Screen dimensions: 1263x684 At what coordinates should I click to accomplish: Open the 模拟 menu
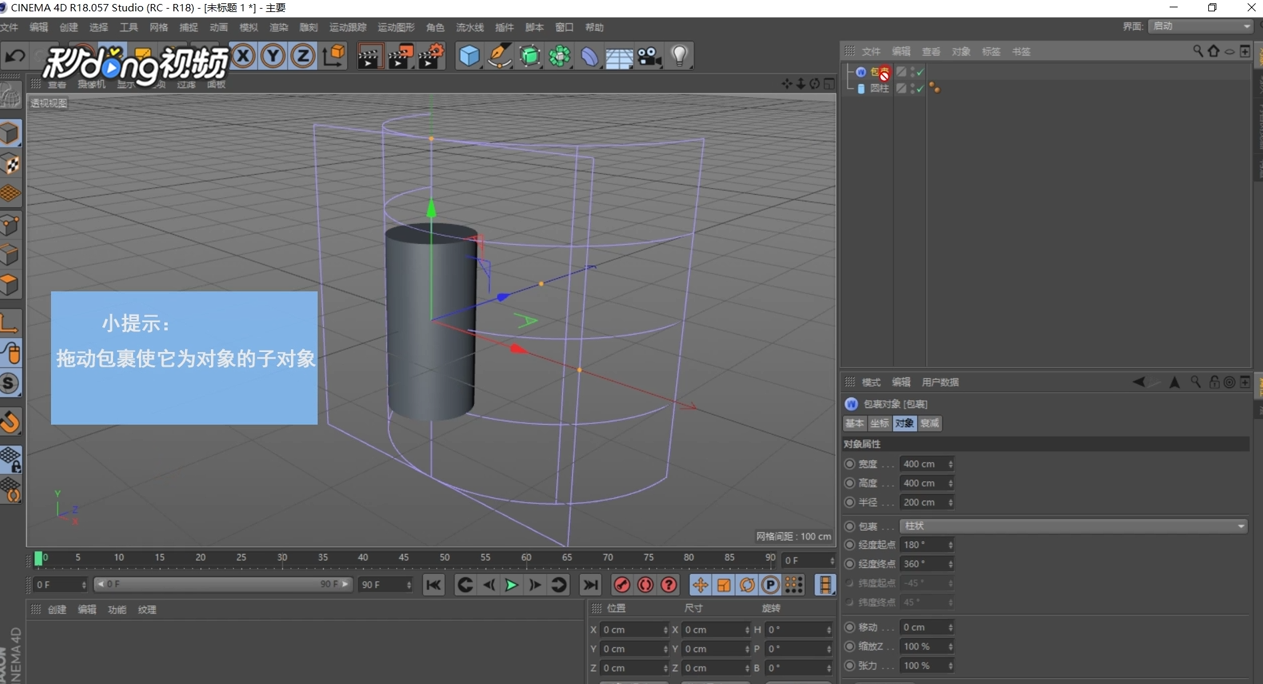[248, 28]
